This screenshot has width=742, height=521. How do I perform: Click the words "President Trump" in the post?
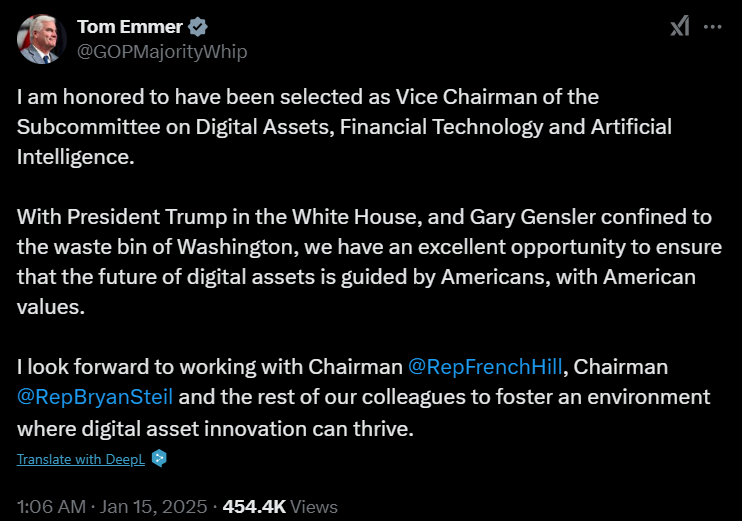[137, 217]
